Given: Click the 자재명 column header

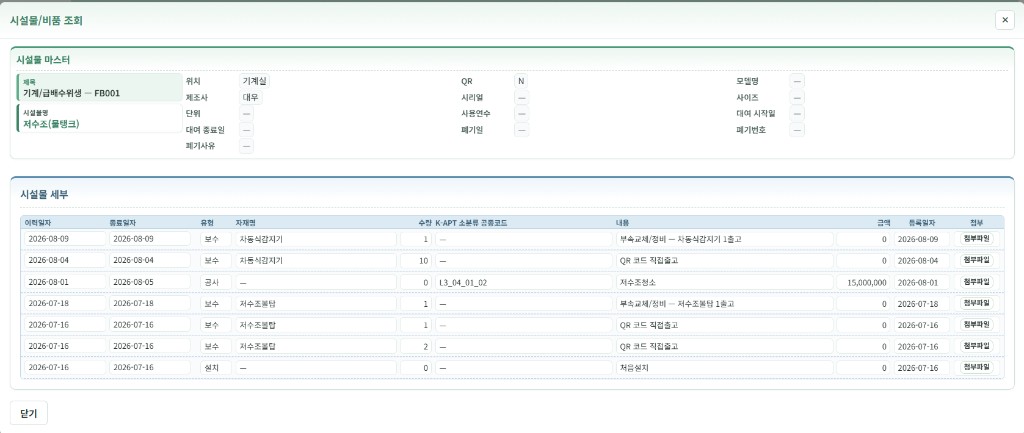Looking at the screenshot, I should [246, 222].
